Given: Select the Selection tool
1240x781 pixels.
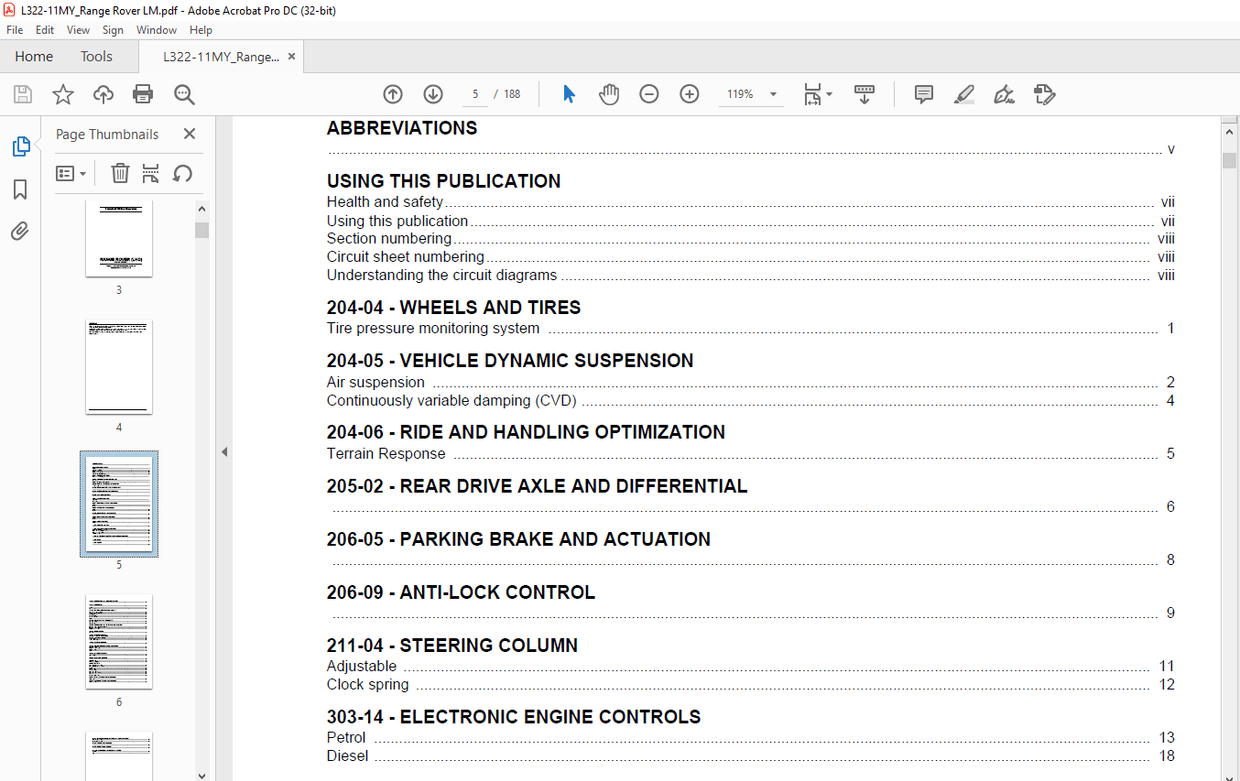Looking at the screenshot, I should click(x=568, y=93).
